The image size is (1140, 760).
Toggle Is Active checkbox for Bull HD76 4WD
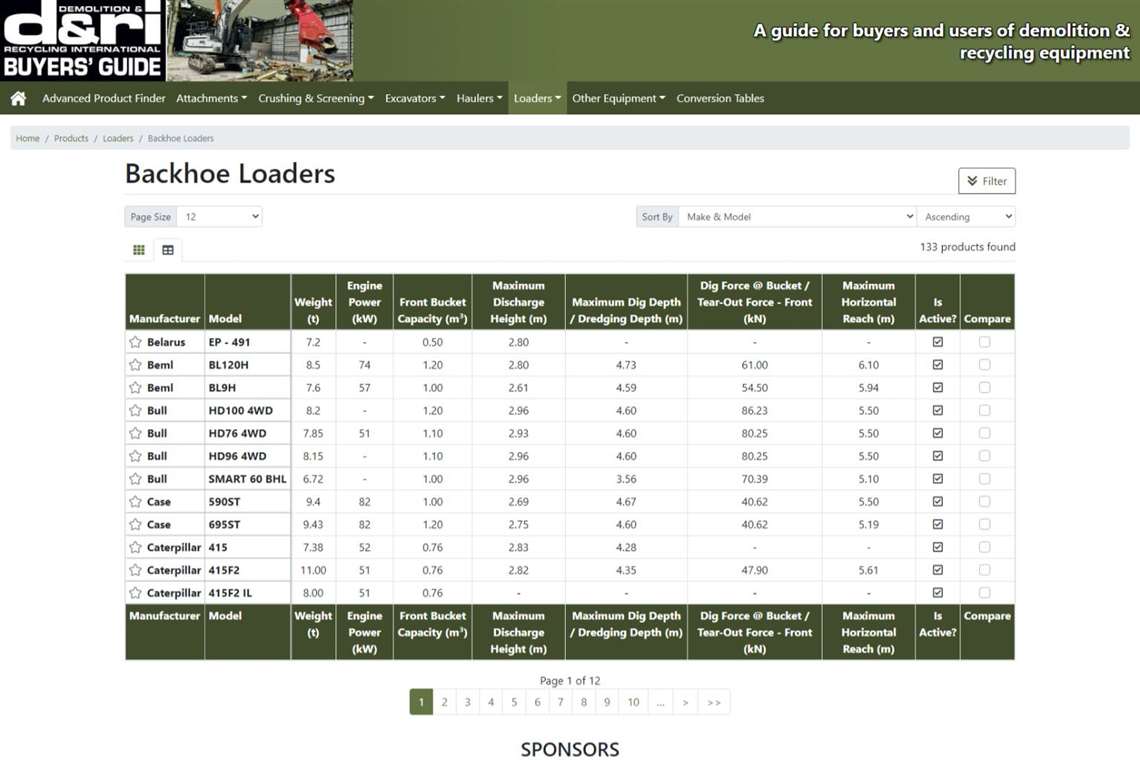(x=938, y=433)
